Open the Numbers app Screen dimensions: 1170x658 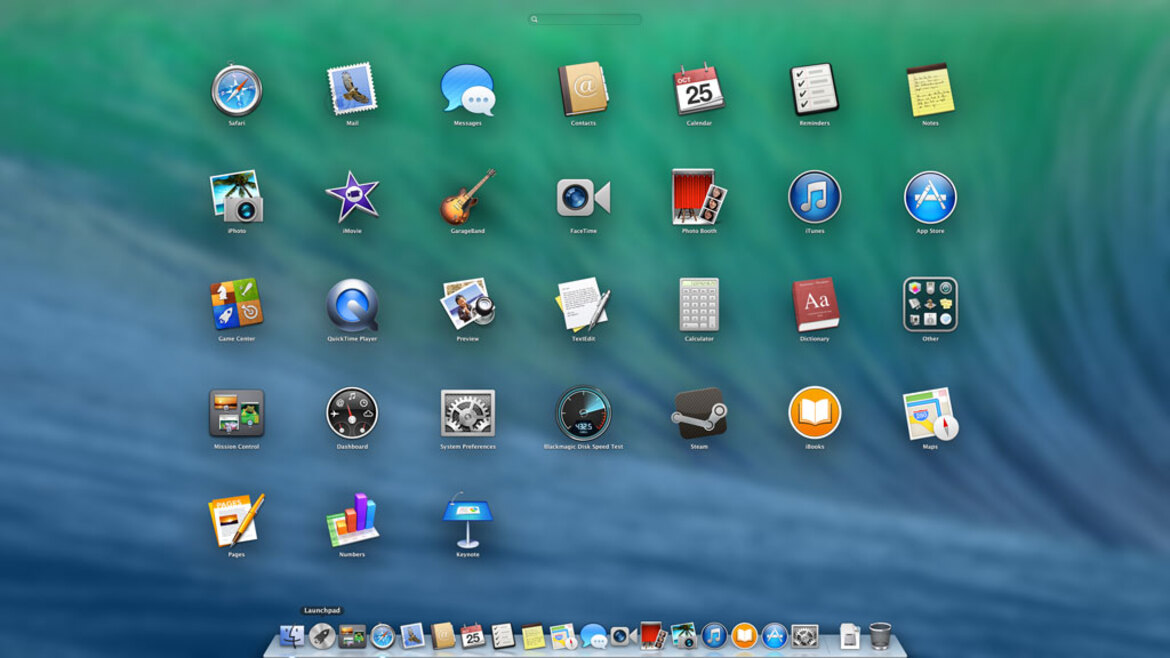coord(352,520)
